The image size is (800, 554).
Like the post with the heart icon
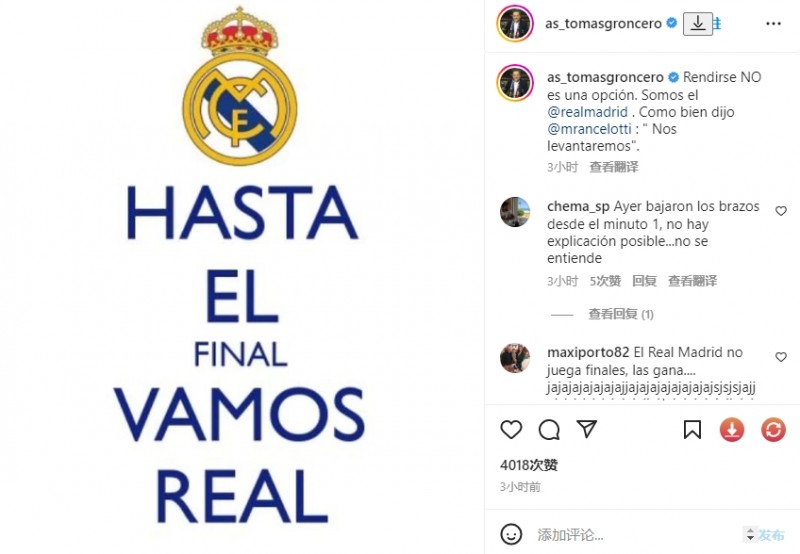[x=511, y=430]
